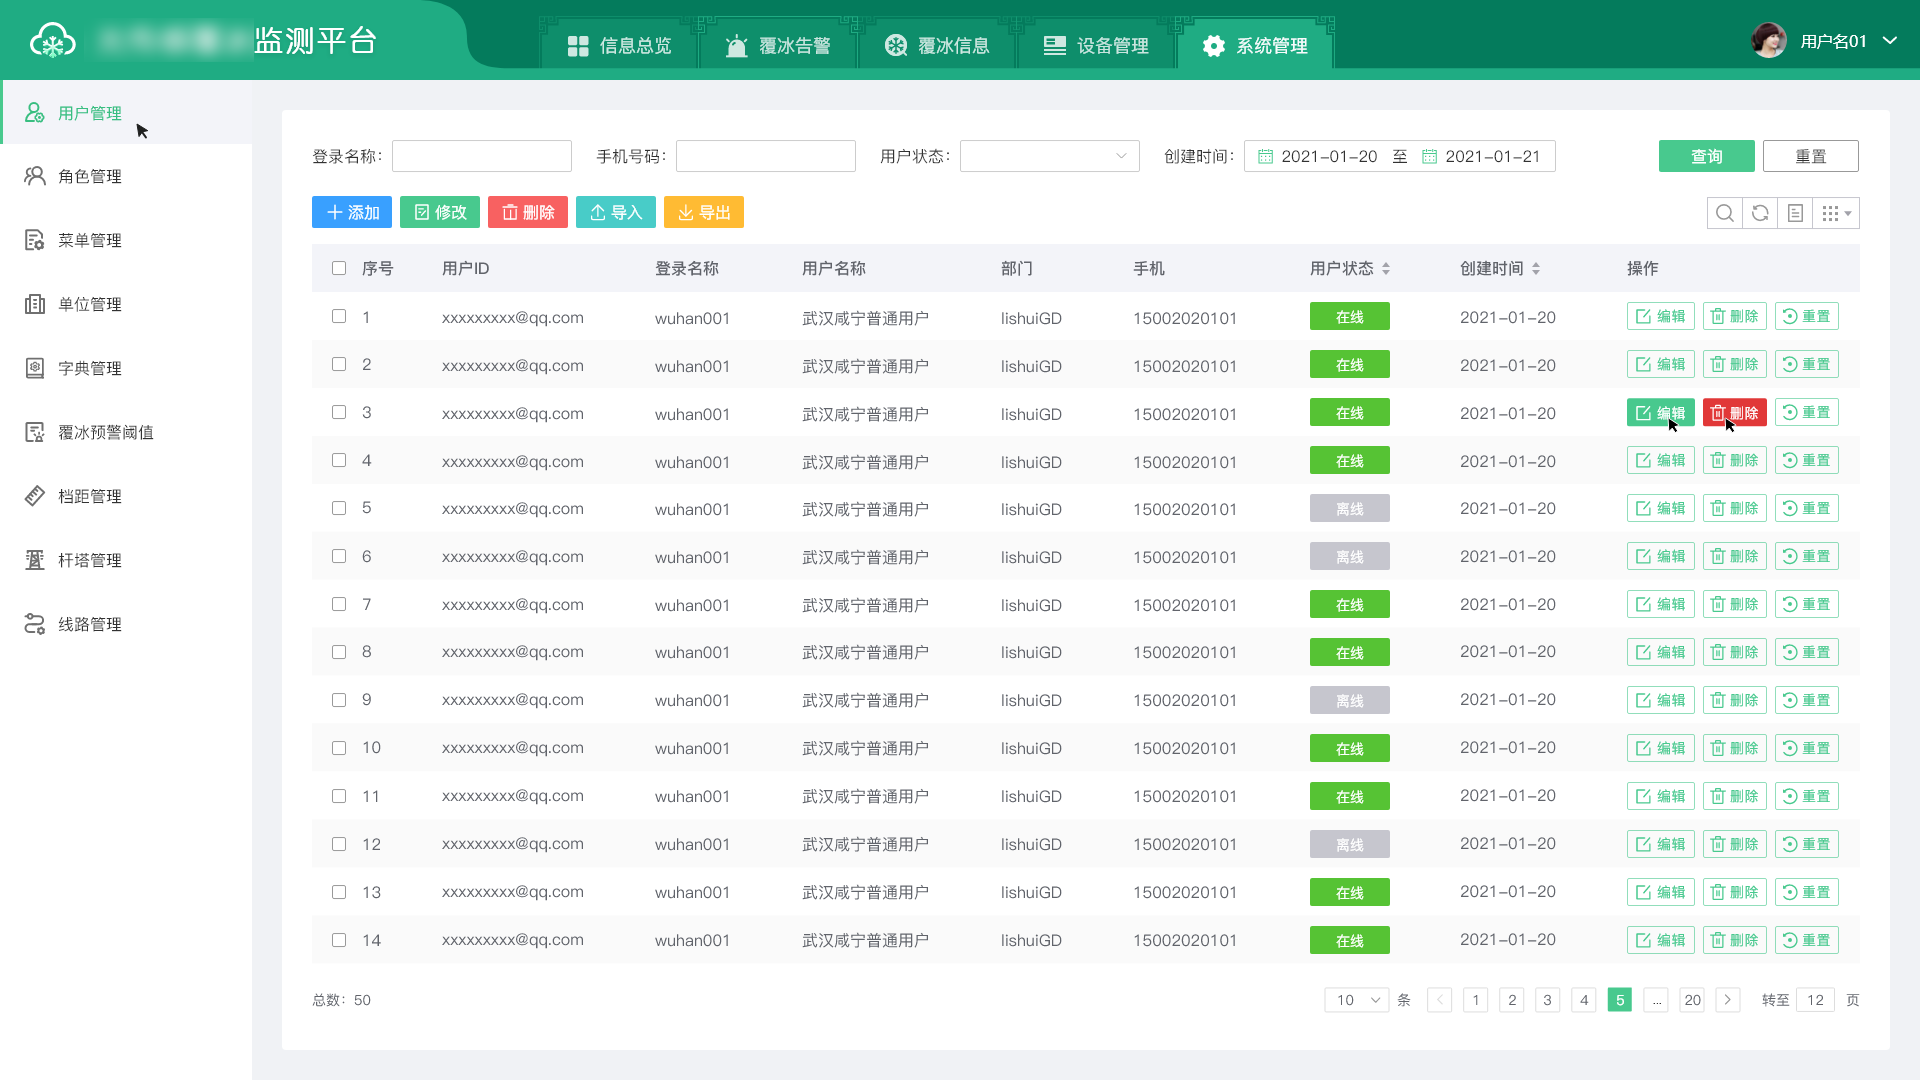Open 字典管理 in the sidebar
1920x1080 pixels.
click(126, 368)
